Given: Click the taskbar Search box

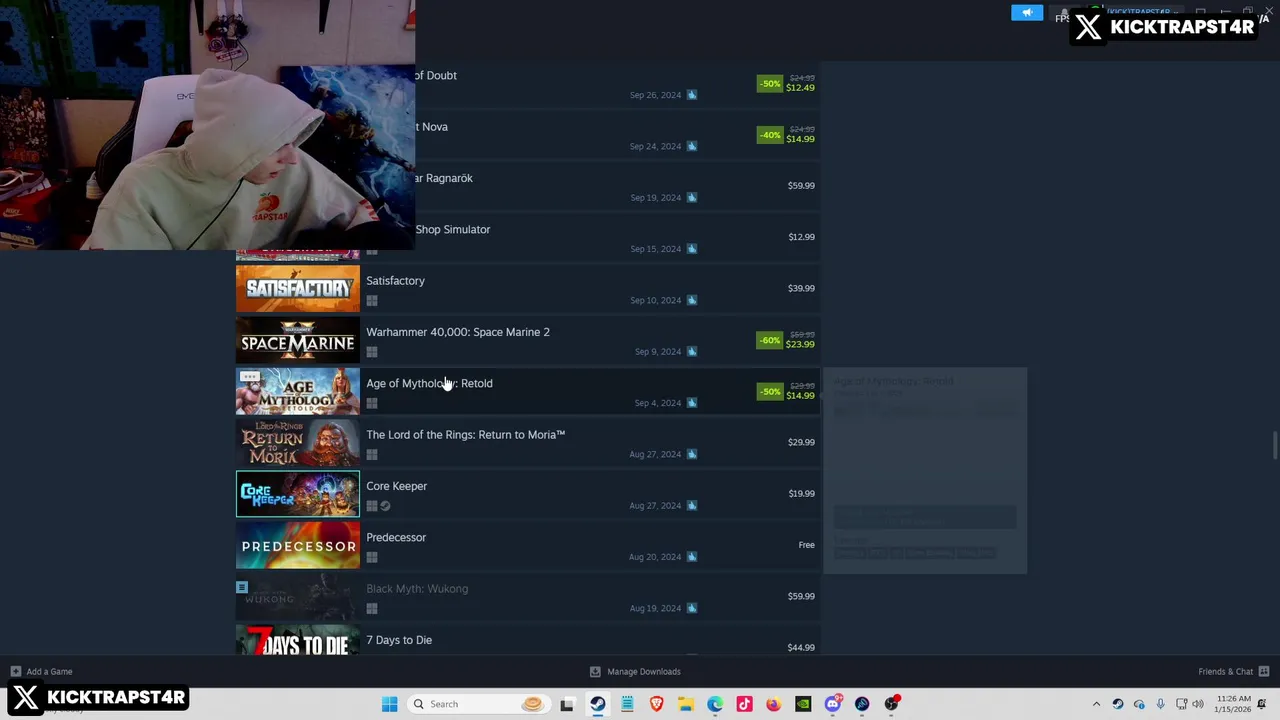Looking at the screenshot, I should click(478, 704).
